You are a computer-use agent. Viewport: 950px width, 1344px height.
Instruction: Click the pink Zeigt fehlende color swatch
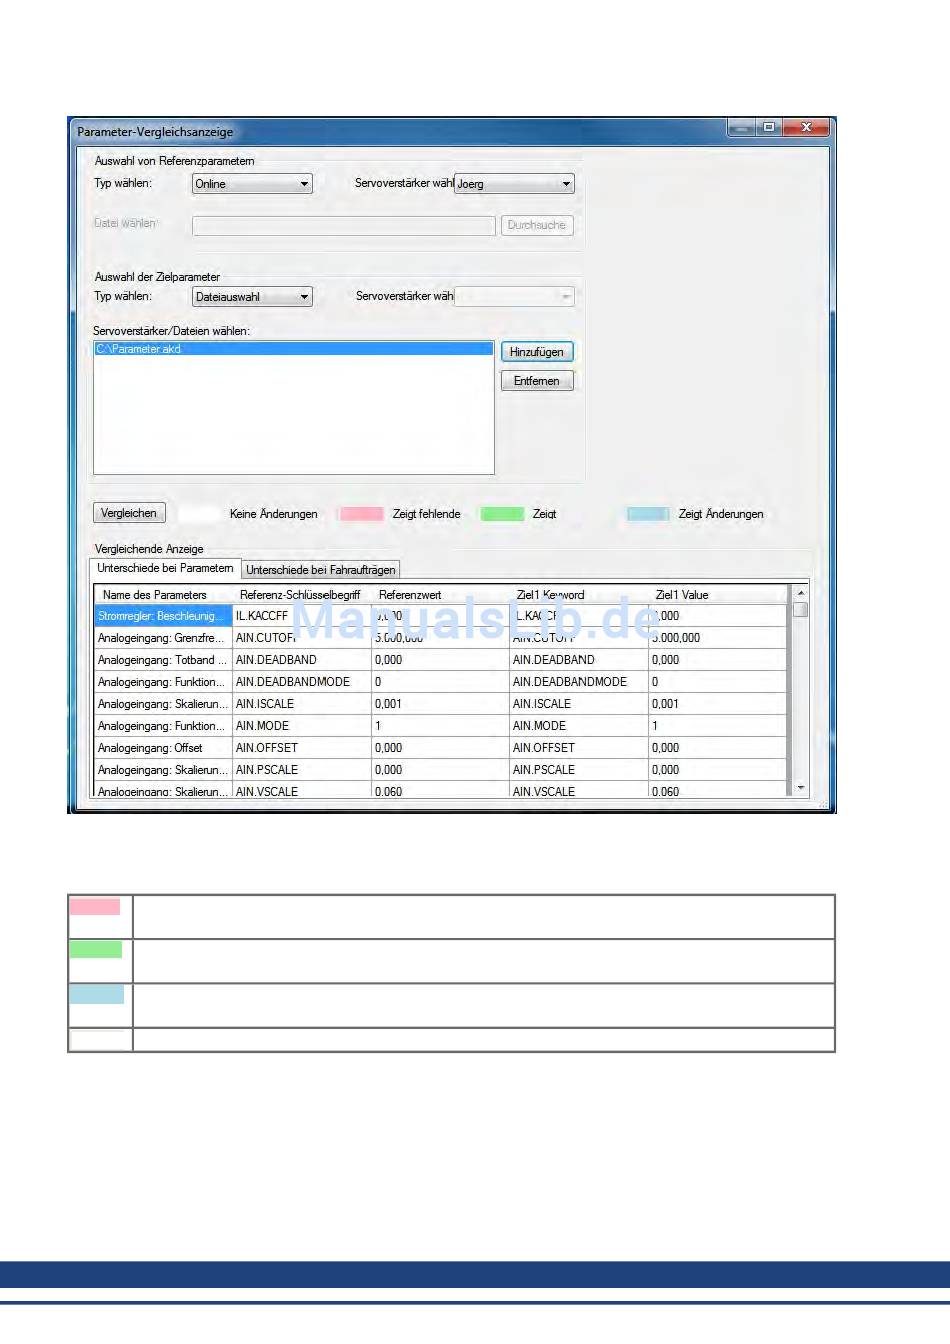(361, 514)
